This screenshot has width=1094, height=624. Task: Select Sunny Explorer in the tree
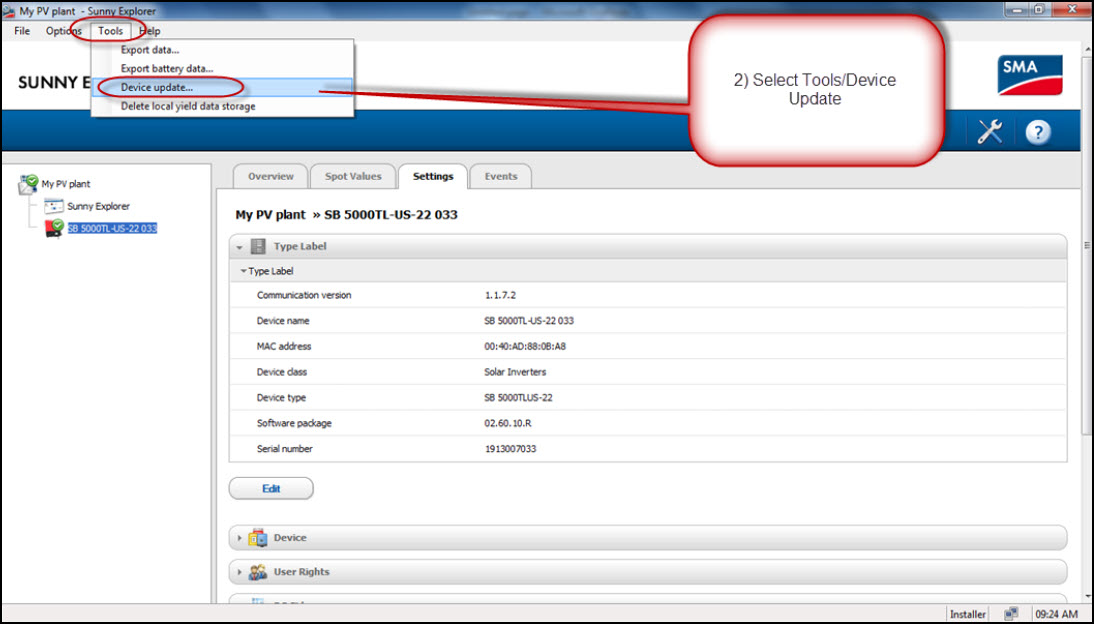click(98, 206)
